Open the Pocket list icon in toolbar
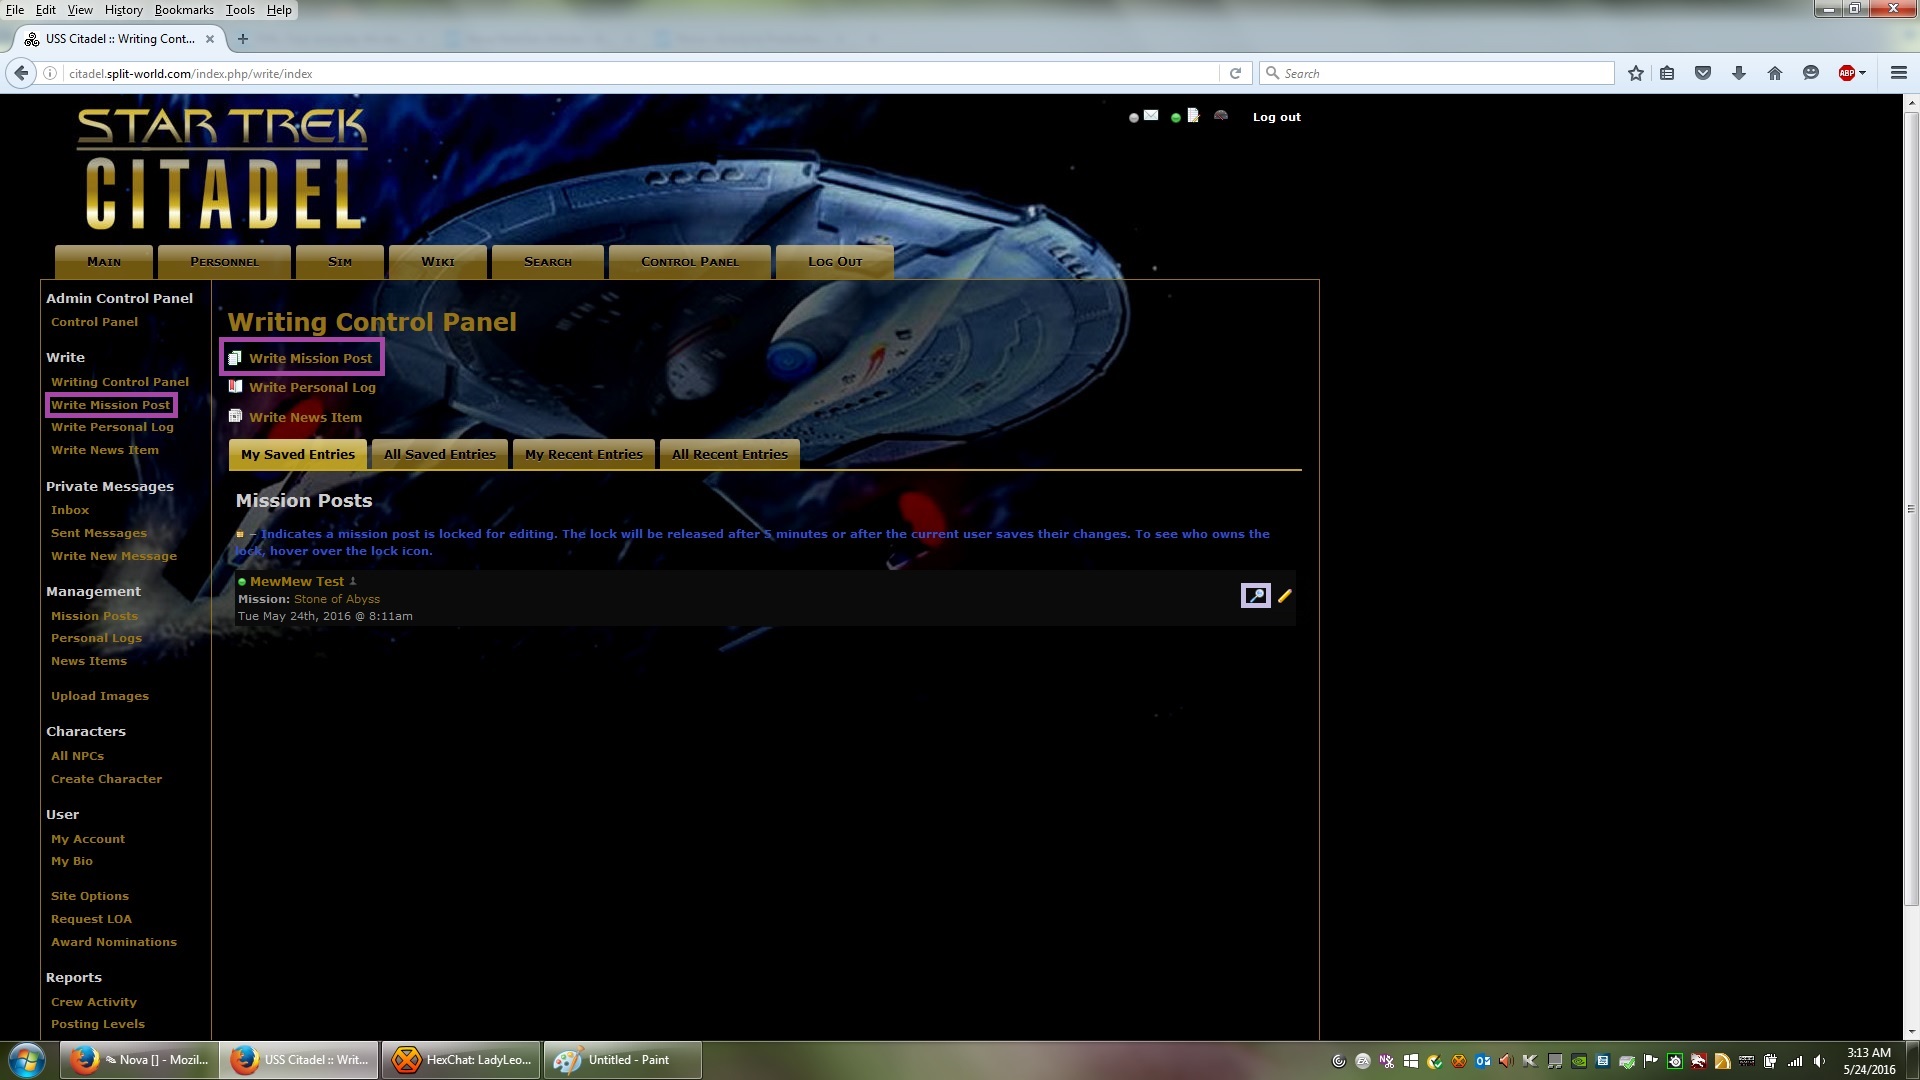Viewport: 1920px width, 1080px height. [x=1703, y=73]
